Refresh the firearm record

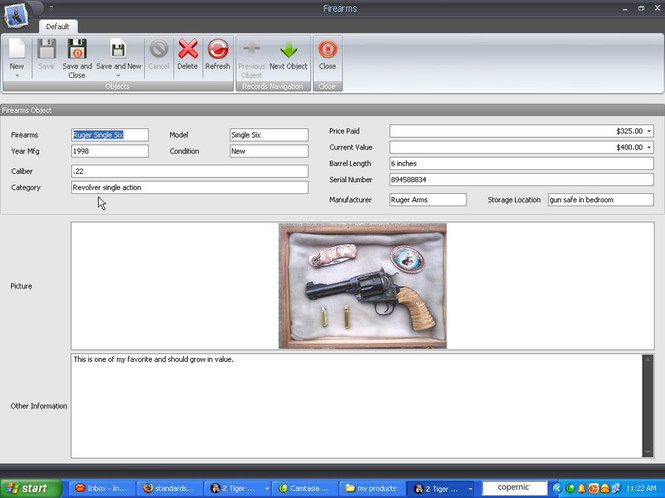[x=218, y=54]
